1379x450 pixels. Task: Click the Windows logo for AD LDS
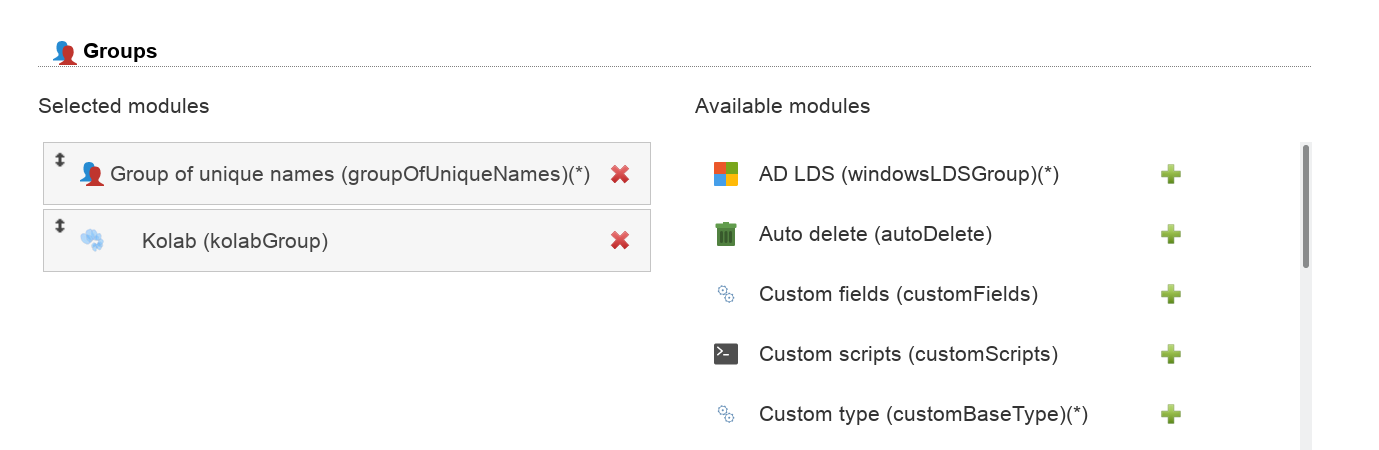coord(726,174)
